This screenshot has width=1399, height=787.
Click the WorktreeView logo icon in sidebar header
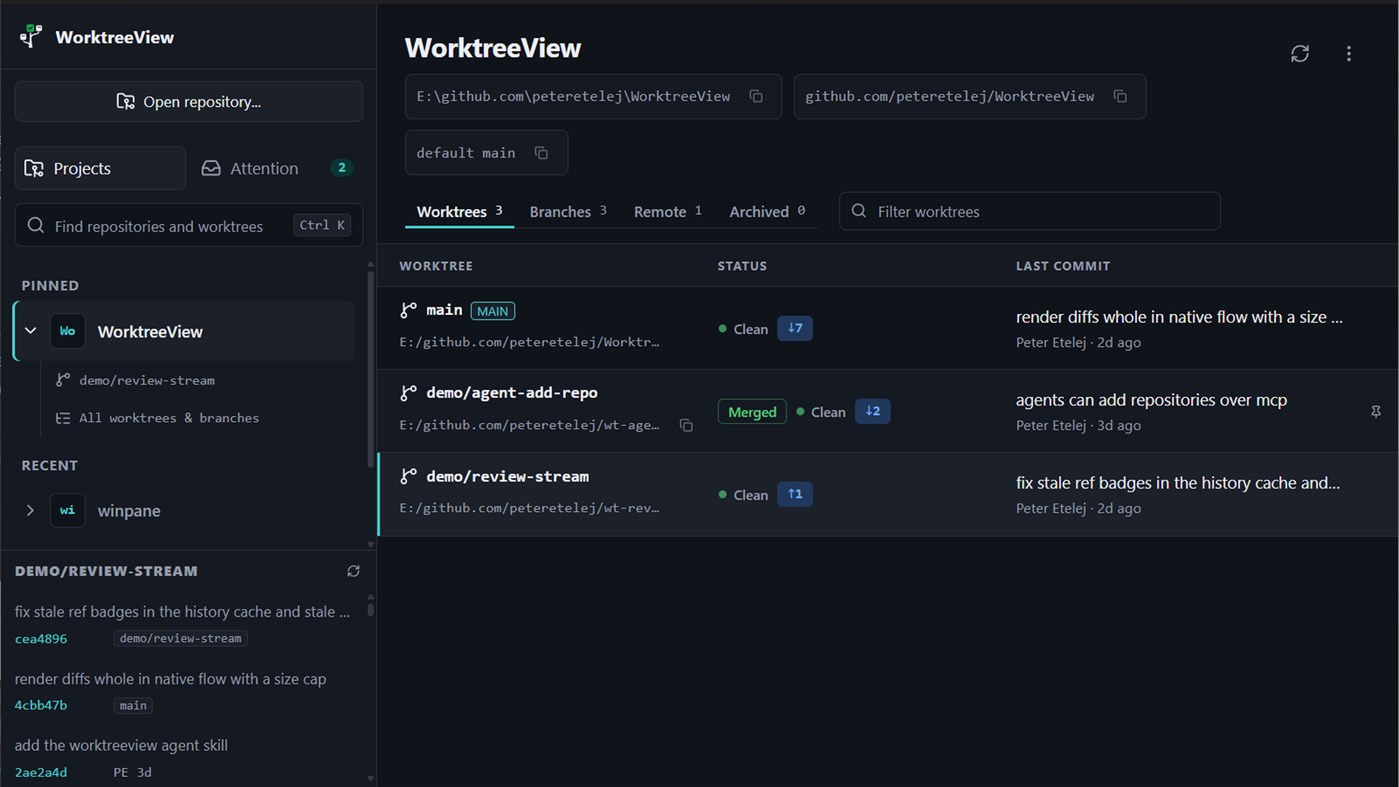tap(31, 37)
